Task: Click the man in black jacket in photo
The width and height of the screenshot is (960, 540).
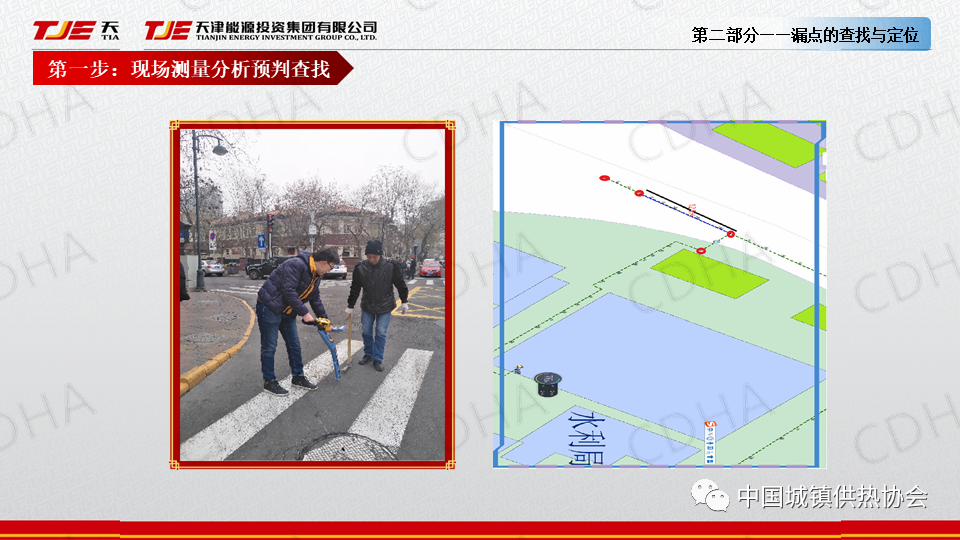Action: click(377, 300)
